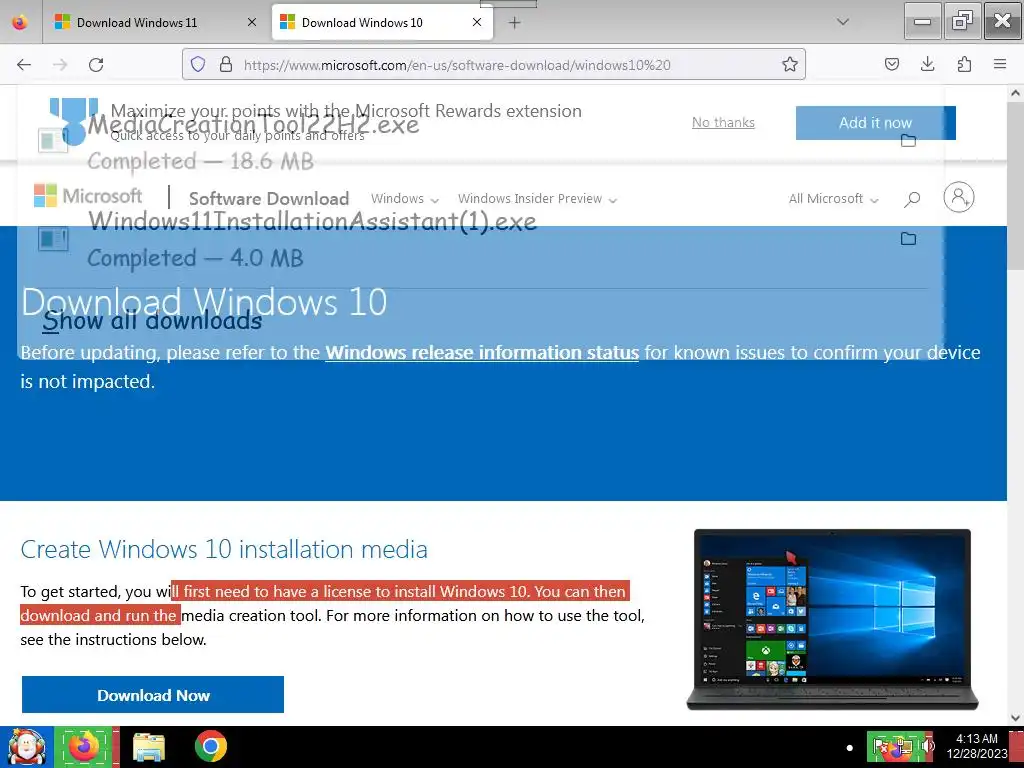This screenshot has width=1024, height=768.
Task: Open the tracking protection shield icon
Action: tap(198, 64)
